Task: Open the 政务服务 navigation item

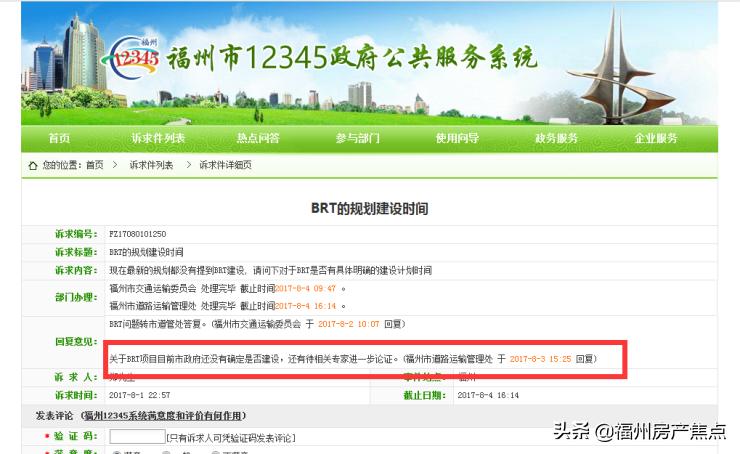Action: click(x=556, y=138)
